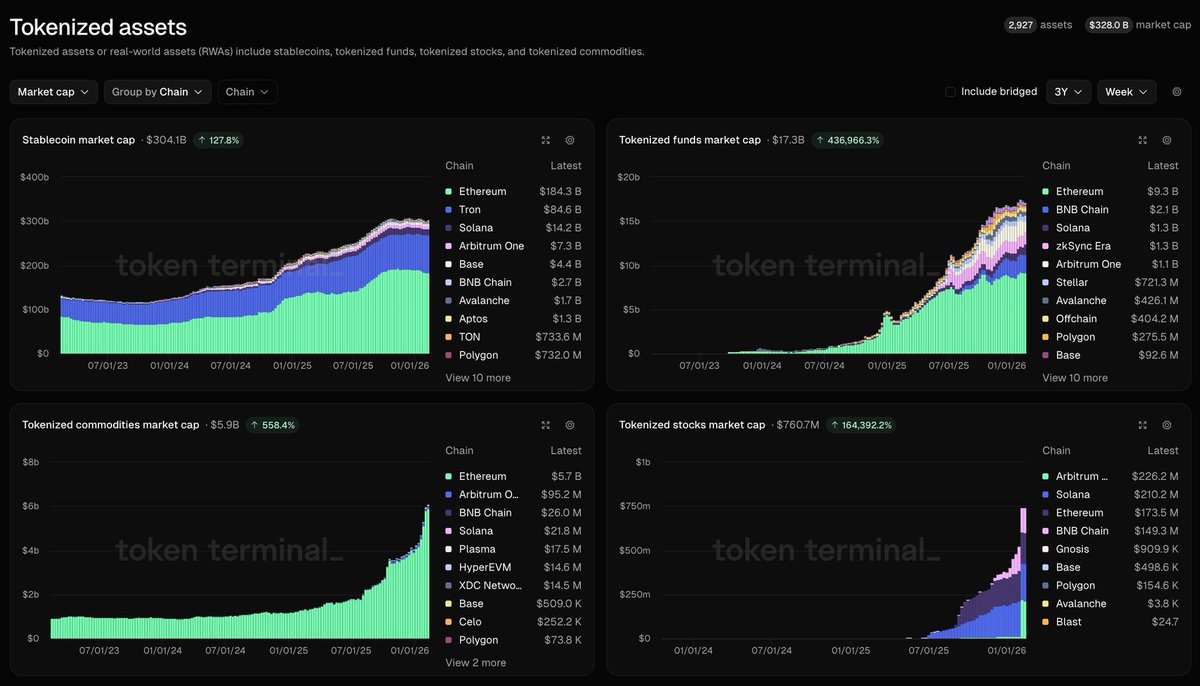Open dashboard settings gear beside Week
This screenshot has width=1200, height=686.
pyautogui.click(x=1176, y=92)
